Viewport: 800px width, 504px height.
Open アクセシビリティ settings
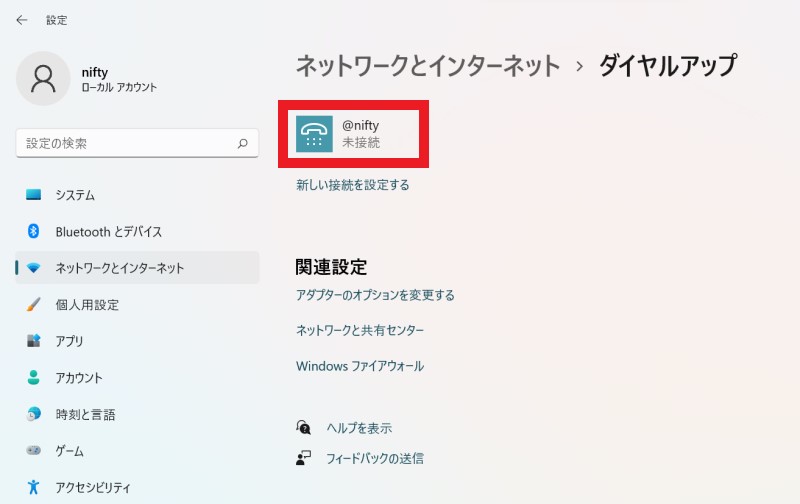(x=137, y=487)
